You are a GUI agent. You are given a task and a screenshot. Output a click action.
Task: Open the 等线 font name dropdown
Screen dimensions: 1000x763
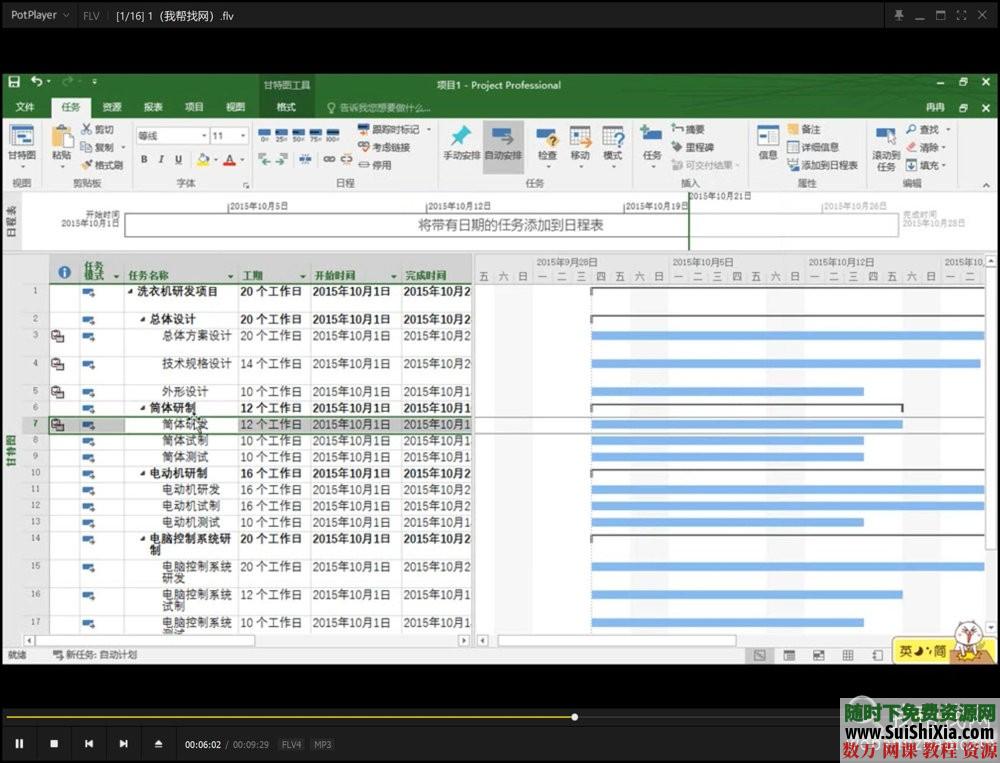point(205,134)
